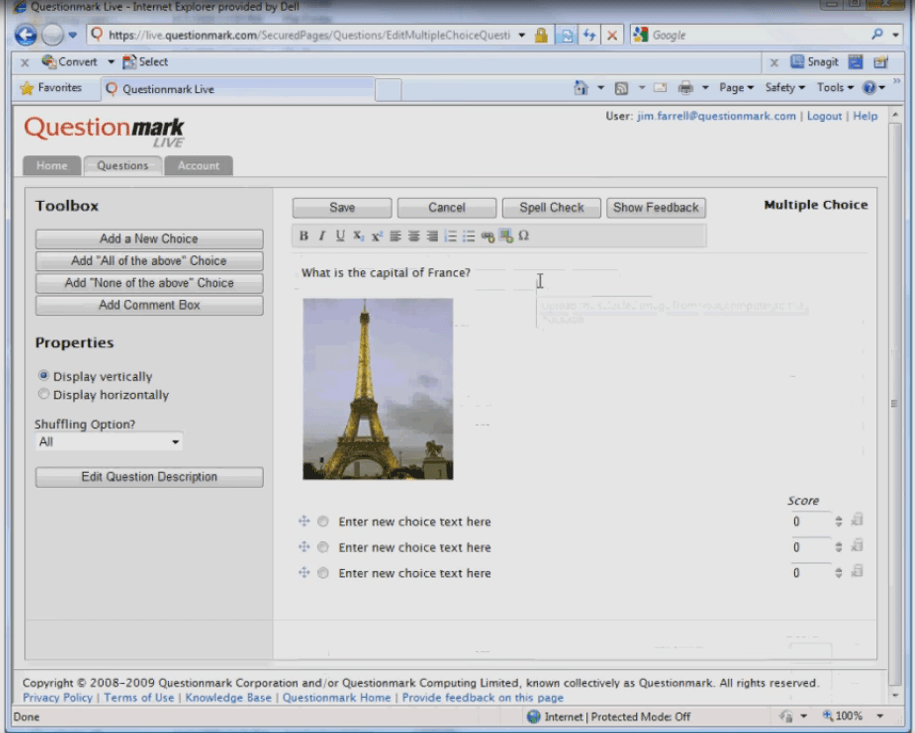Open the Page menu in browser toolbar
Image resolution: width=915 pixels, height=733 pixels.
coord(736,88)
